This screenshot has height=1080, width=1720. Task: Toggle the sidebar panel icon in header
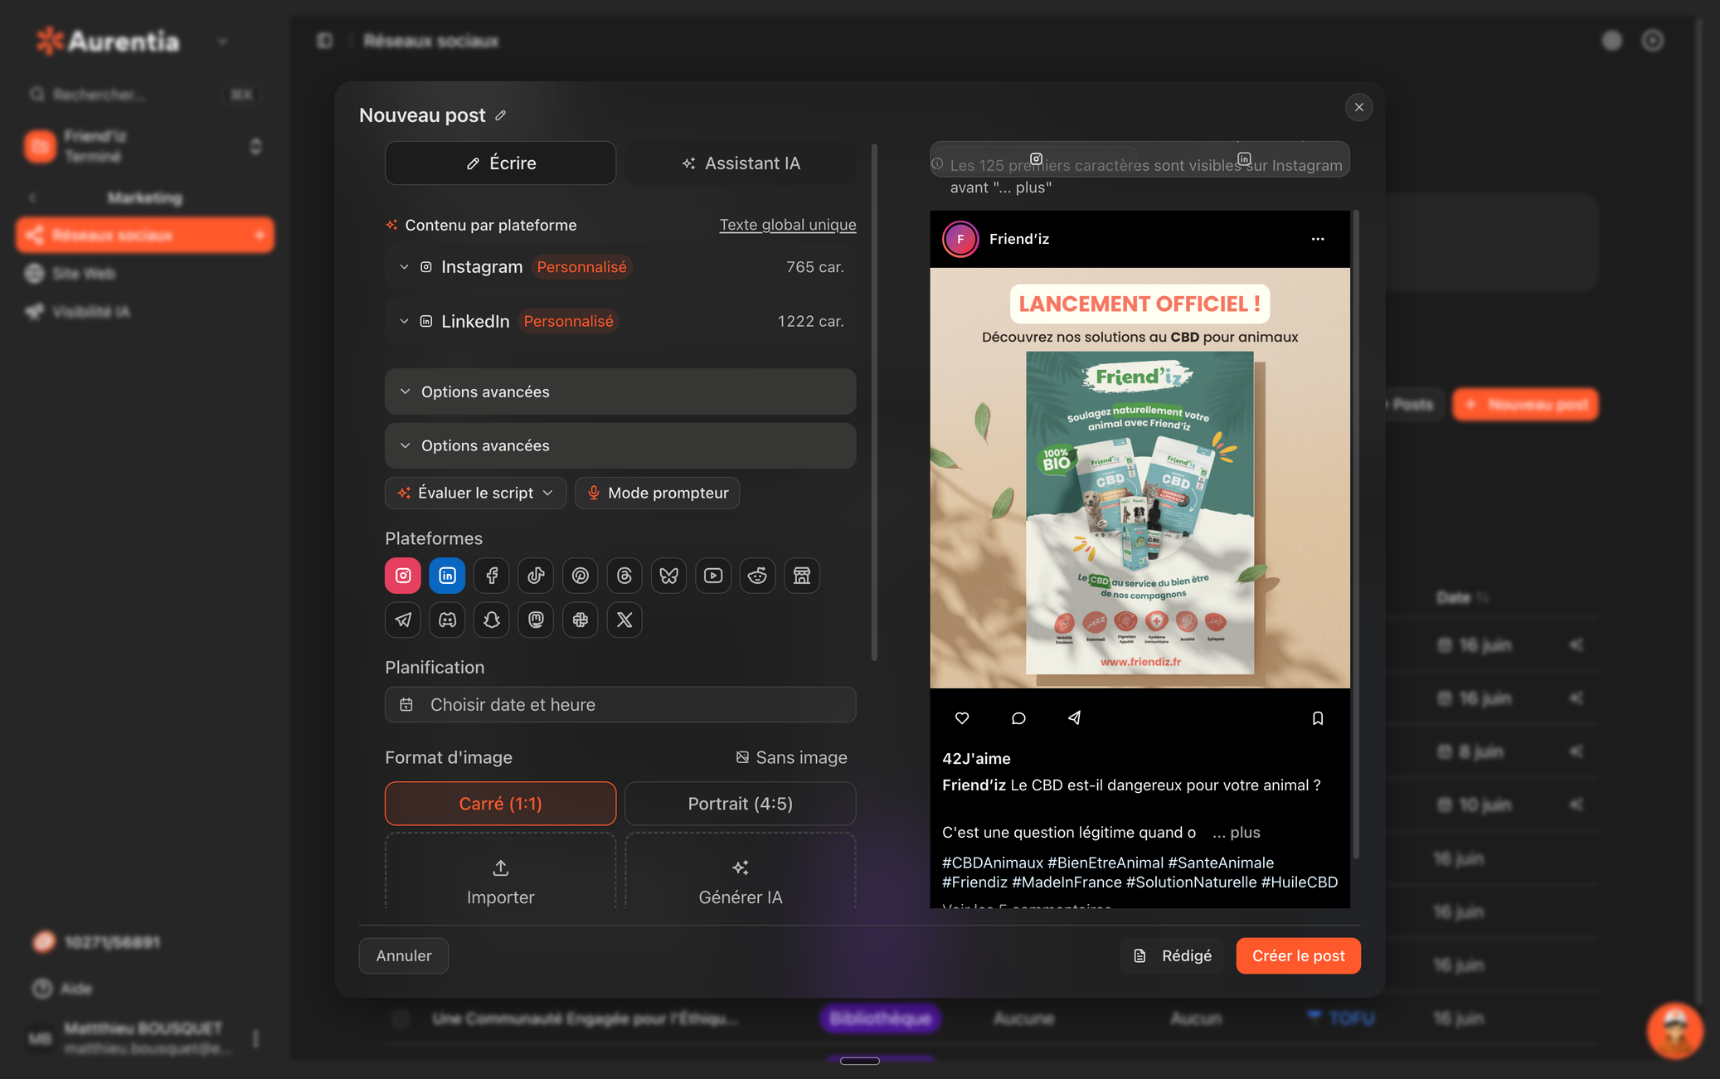click(x=325, y=41)
